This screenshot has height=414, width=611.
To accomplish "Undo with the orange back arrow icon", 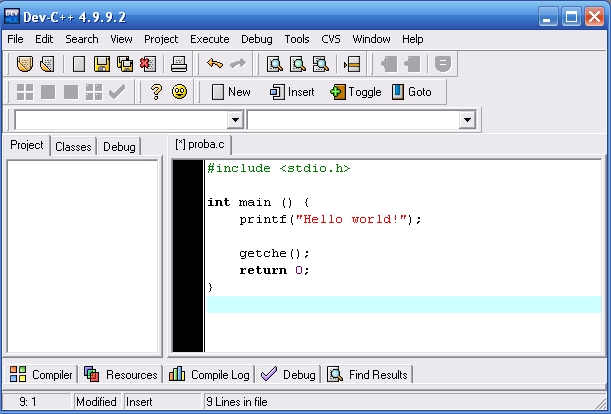I will pos(215,64).
